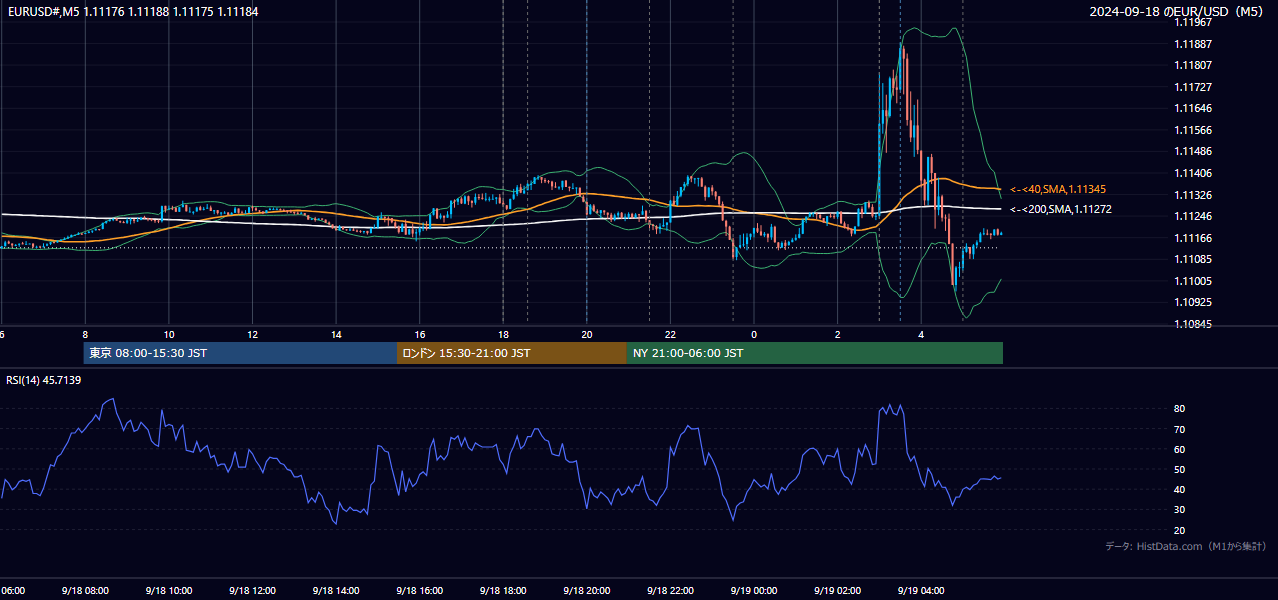Select the 9/18 12:00 time label
Viewport: 1278px width, 600px height.
[252, 591]
